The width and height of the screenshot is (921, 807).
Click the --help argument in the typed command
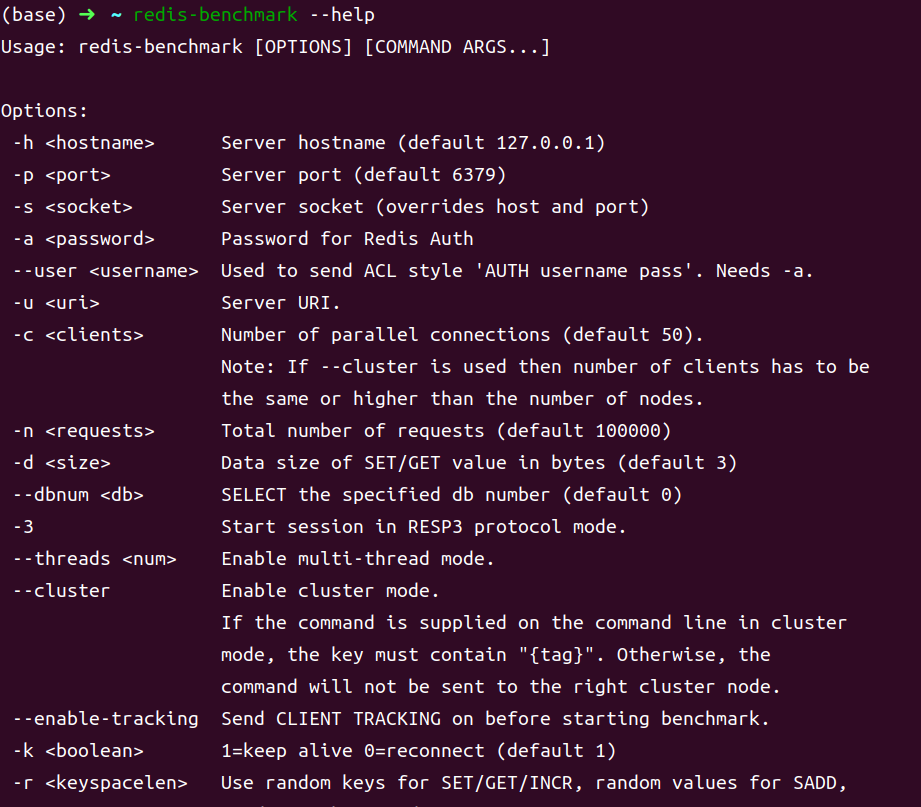pyautogui.click(x=342, y=15)
